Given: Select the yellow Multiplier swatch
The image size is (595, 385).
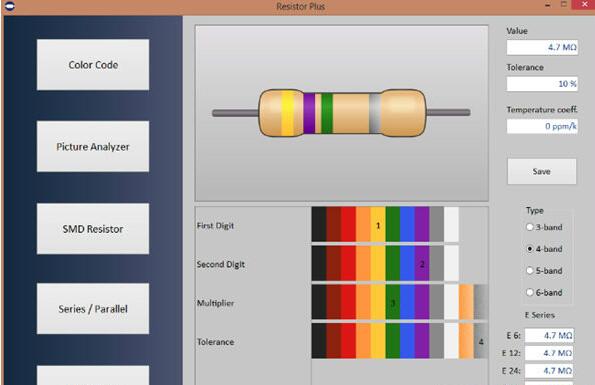Looking at the screenshot, I should coord(378,302).
